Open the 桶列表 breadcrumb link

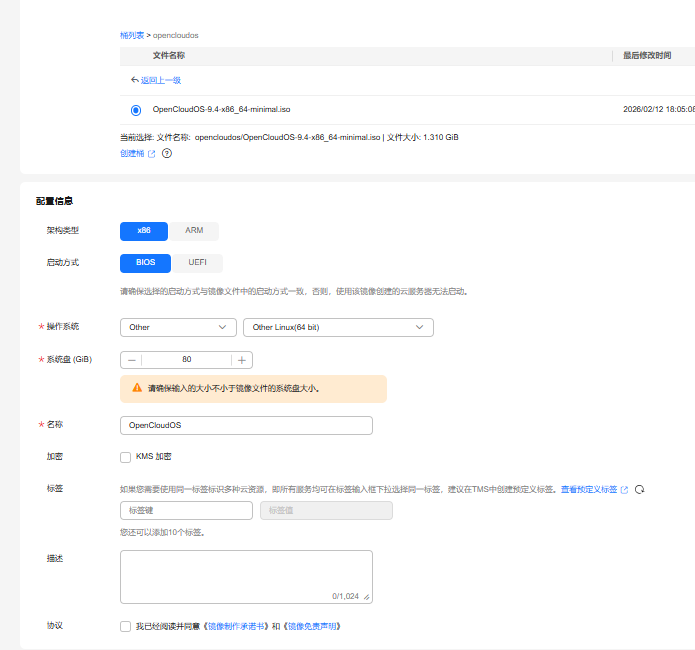point(132,35)
